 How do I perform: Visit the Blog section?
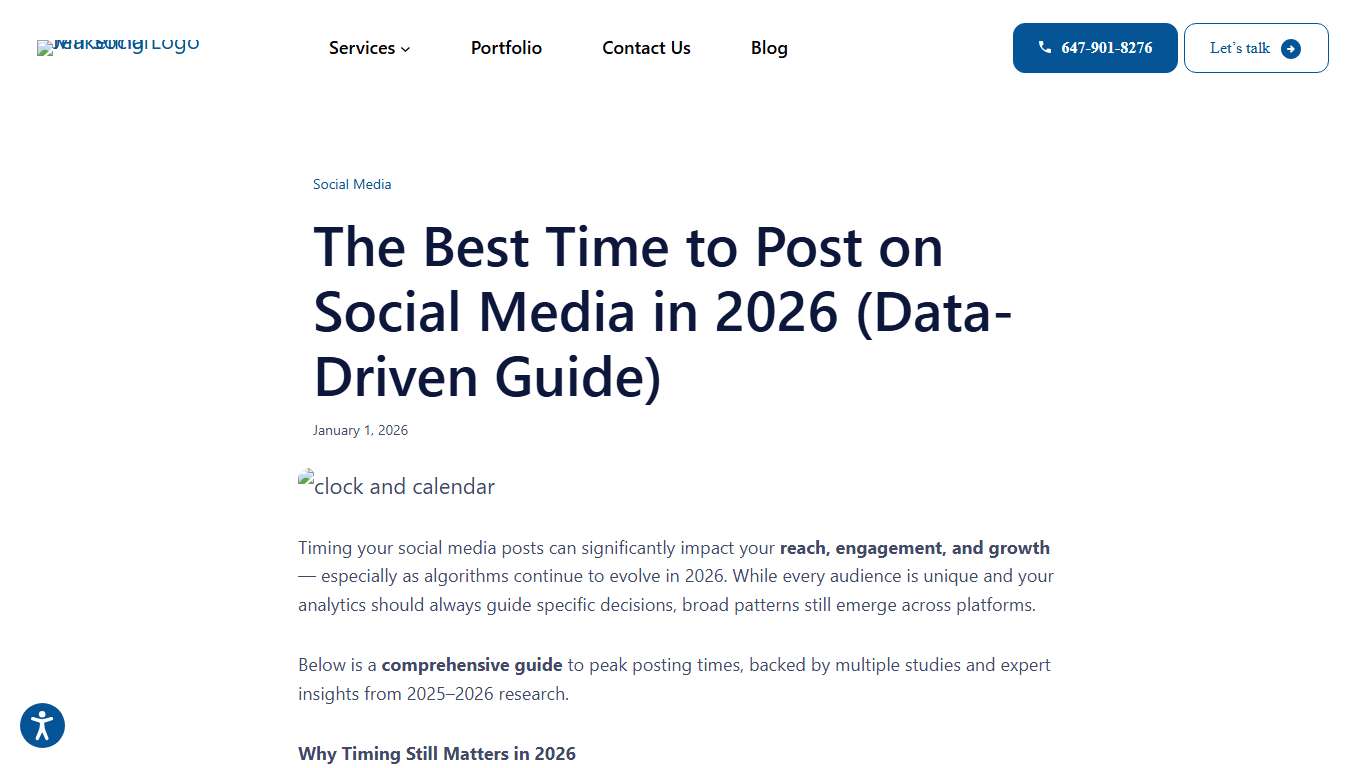tap(769, 48)
